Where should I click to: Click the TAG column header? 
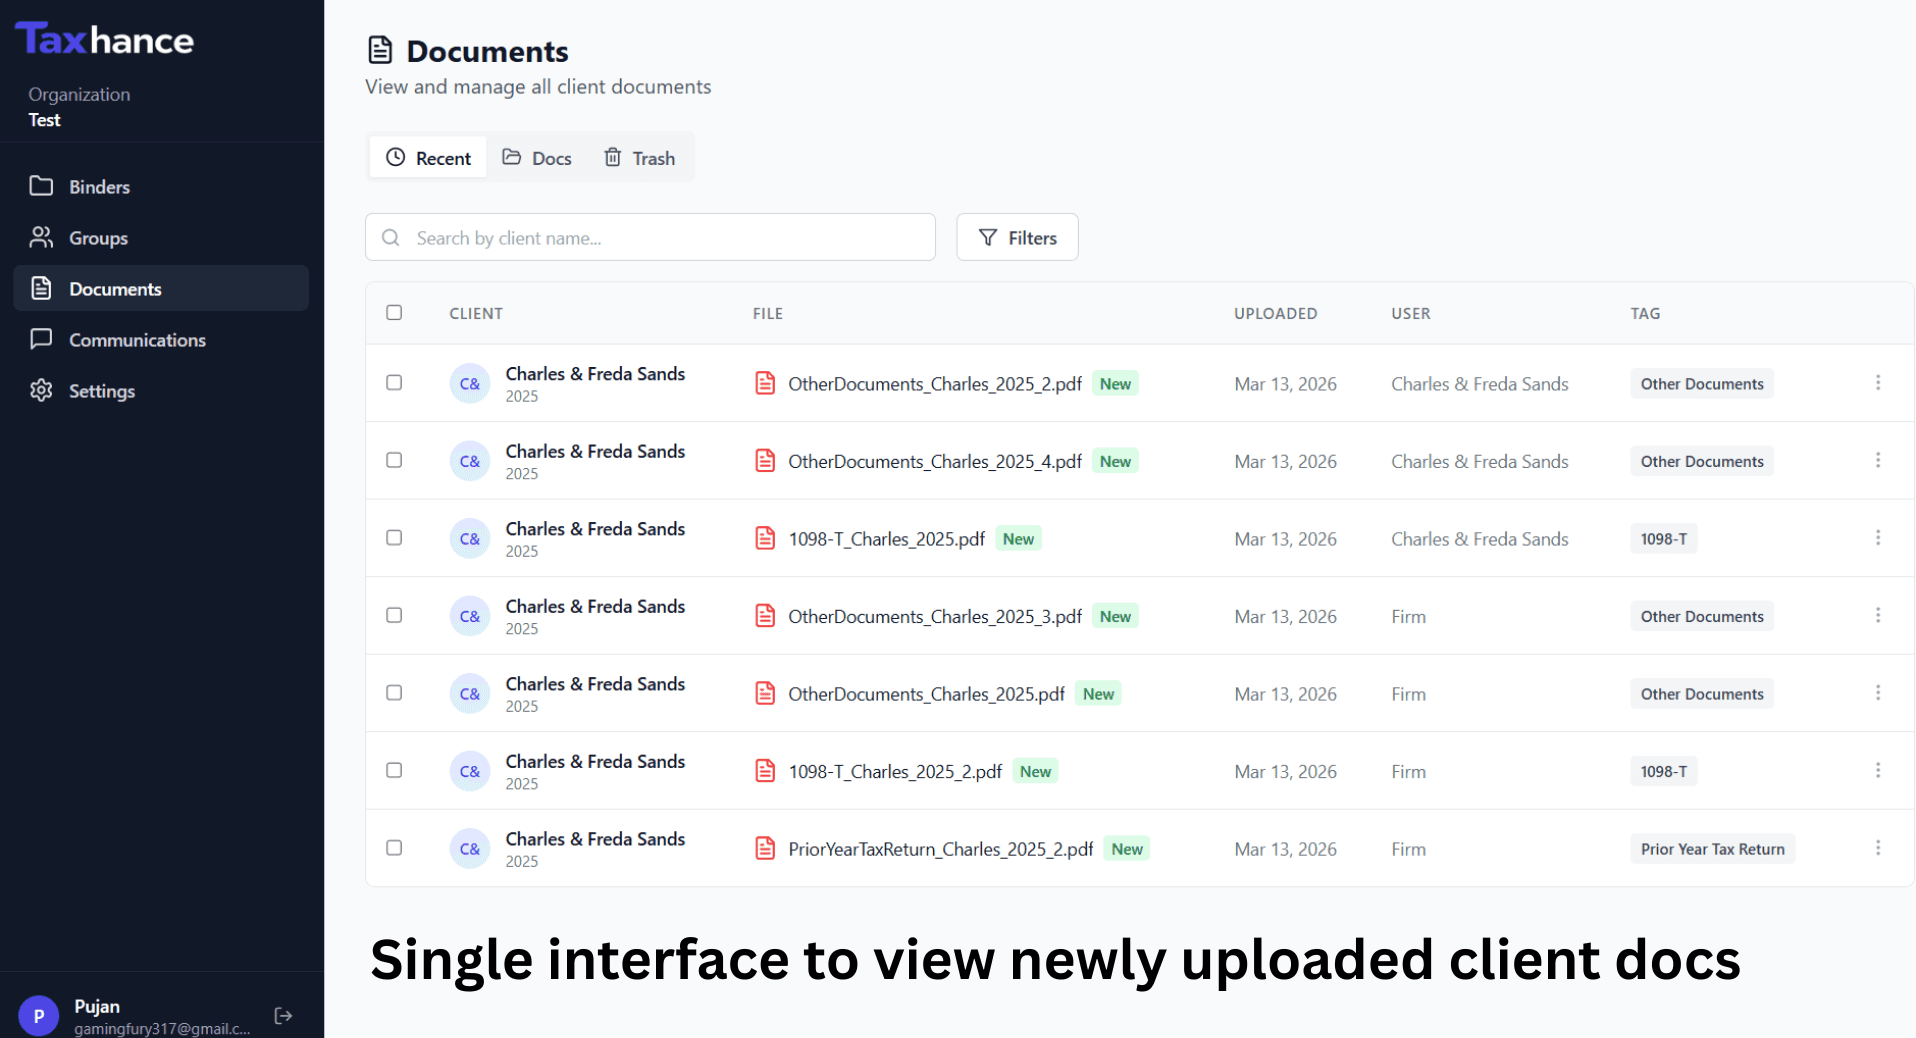1645,313
